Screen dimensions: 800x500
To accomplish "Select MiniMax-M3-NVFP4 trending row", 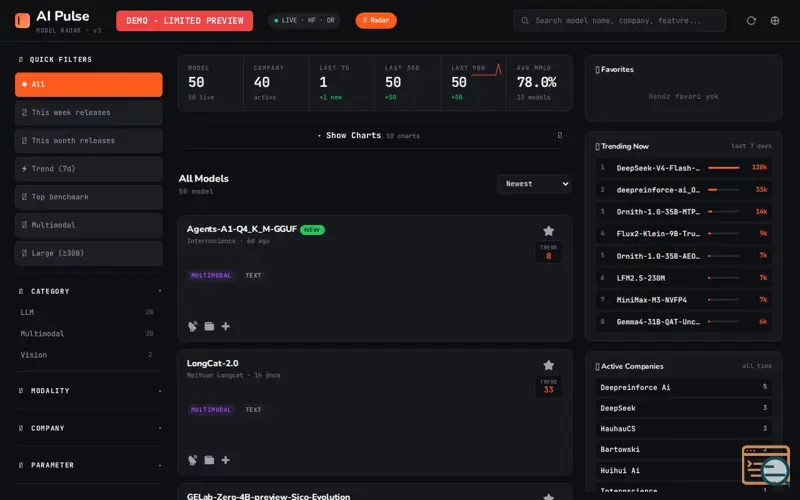I will pos(684,300).
